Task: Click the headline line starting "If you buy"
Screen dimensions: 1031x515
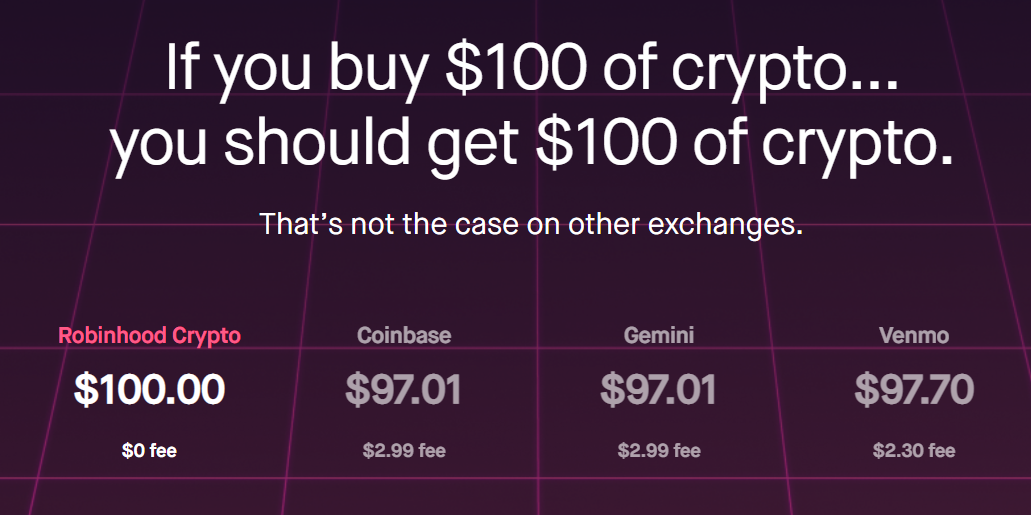Action: point(531,68)
